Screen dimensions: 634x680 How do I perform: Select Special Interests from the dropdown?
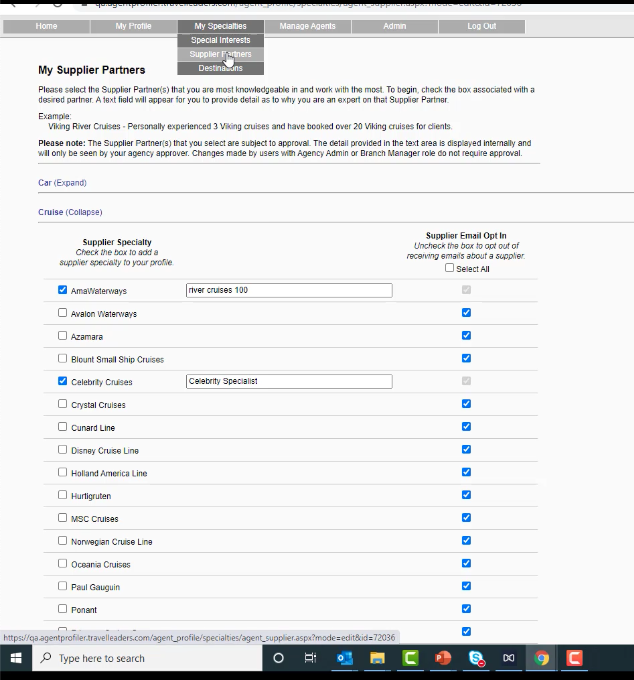pos(220,40)
